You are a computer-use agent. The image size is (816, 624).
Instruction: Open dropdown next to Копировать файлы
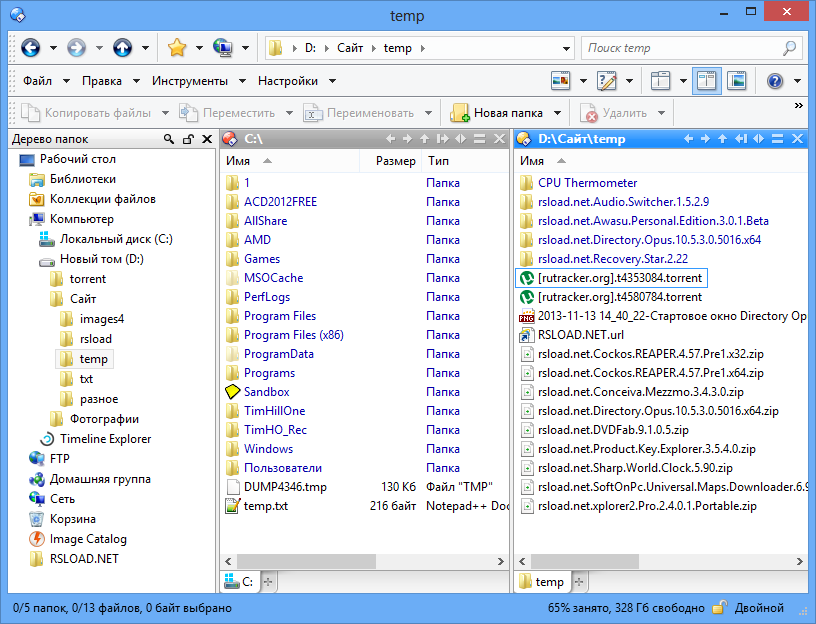pyautogui.click(x=162, y=113)
